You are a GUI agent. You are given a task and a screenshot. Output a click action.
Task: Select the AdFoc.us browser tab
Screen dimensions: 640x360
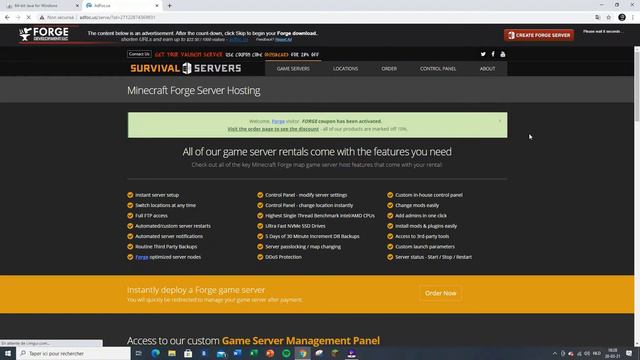click(122, 6)
